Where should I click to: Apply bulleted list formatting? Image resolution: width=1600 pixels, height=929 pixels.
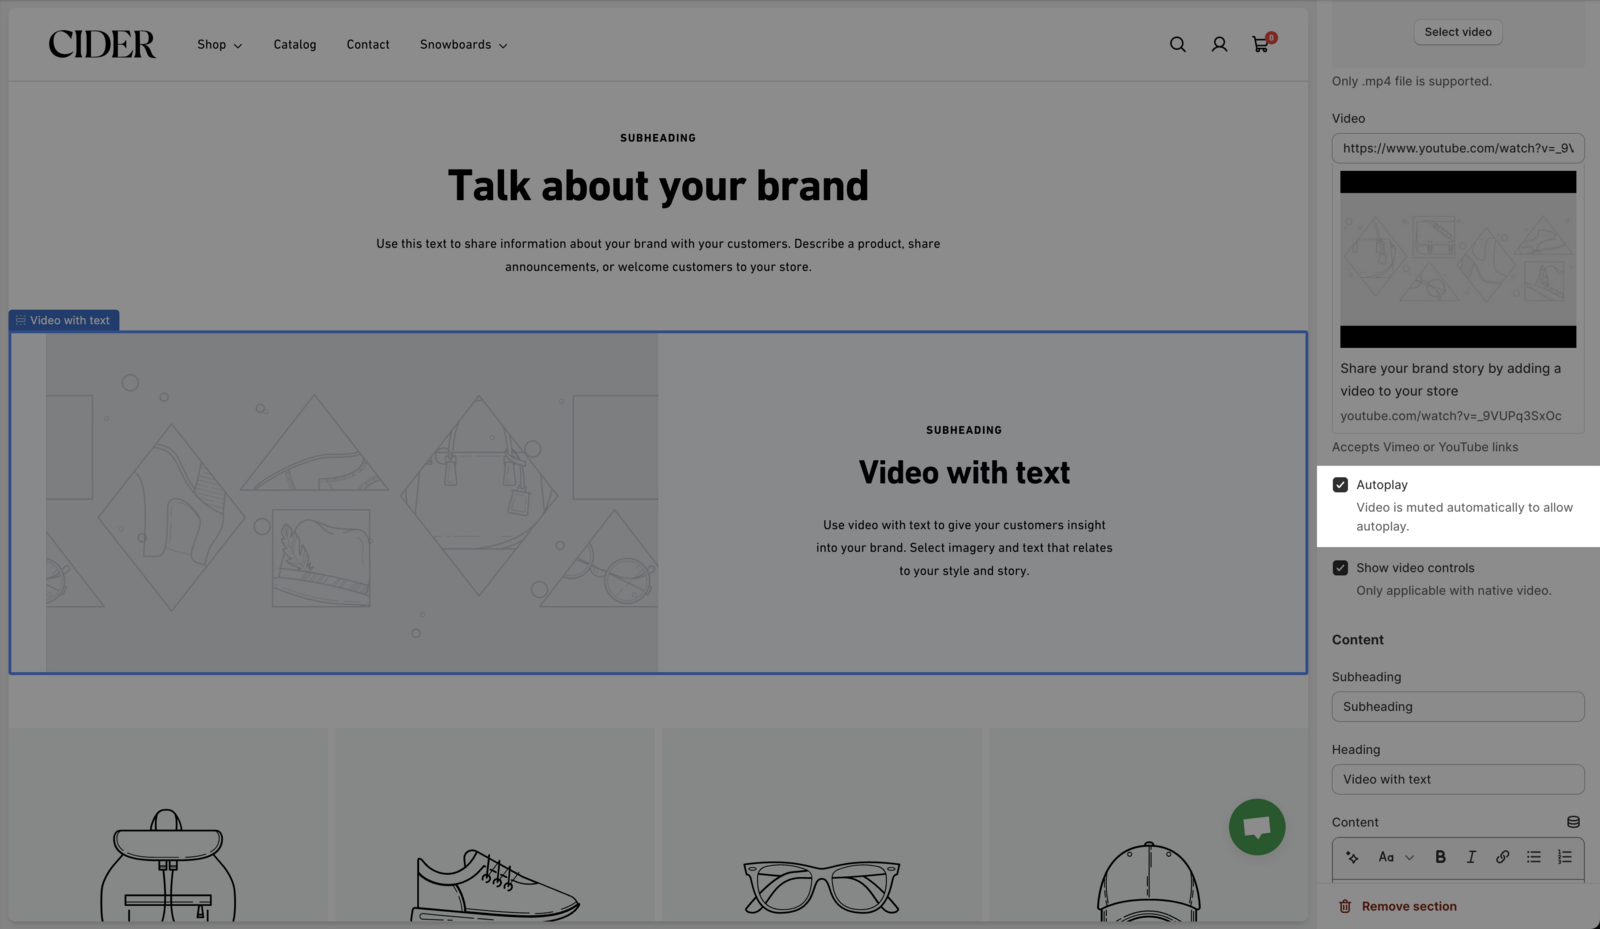tap(1533, 857)
